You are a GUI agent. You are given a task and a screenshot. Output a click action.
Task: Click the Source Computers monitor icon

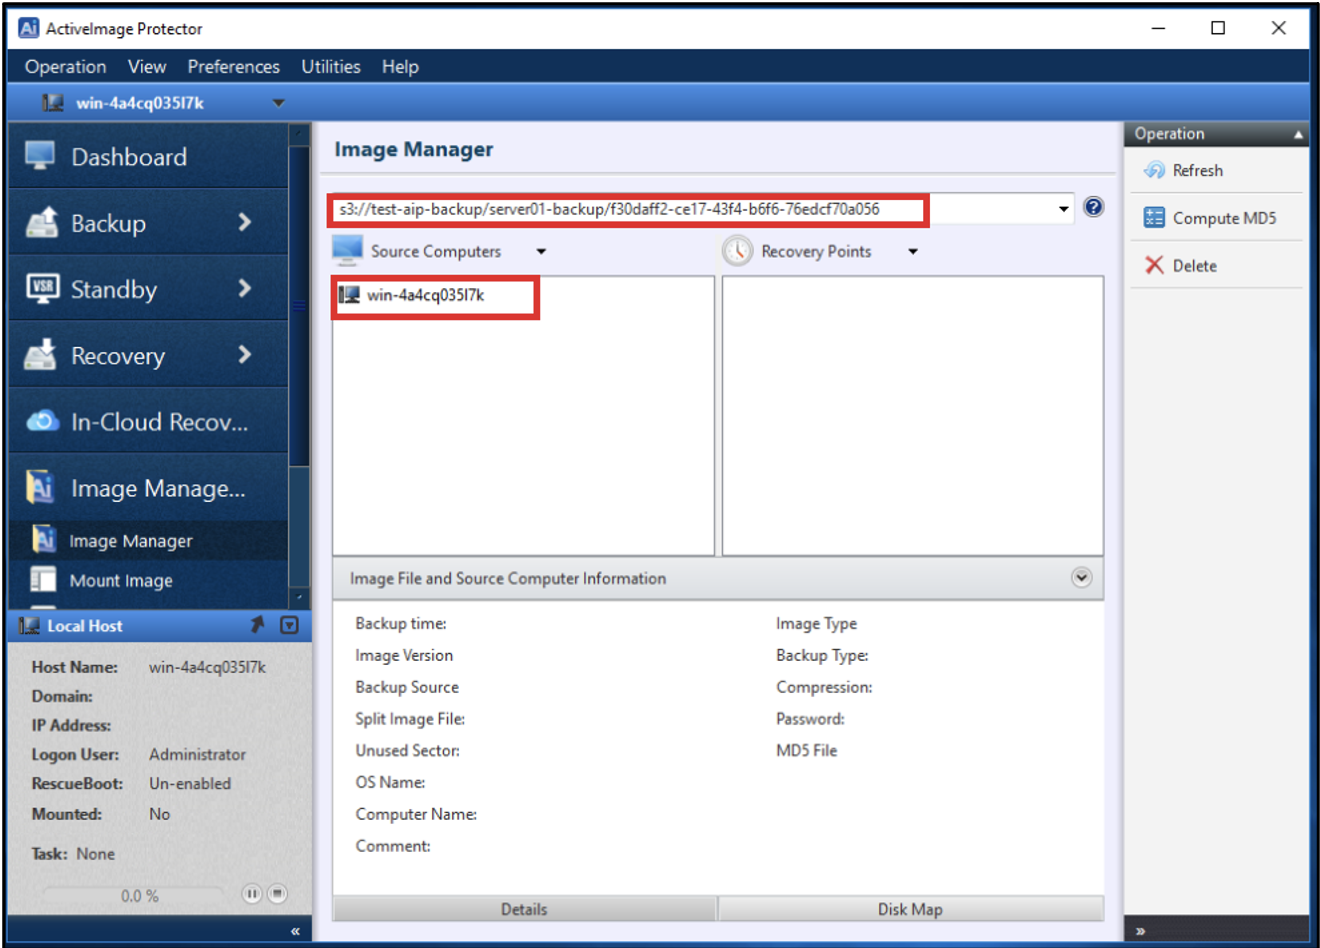(x=348, y=250)
